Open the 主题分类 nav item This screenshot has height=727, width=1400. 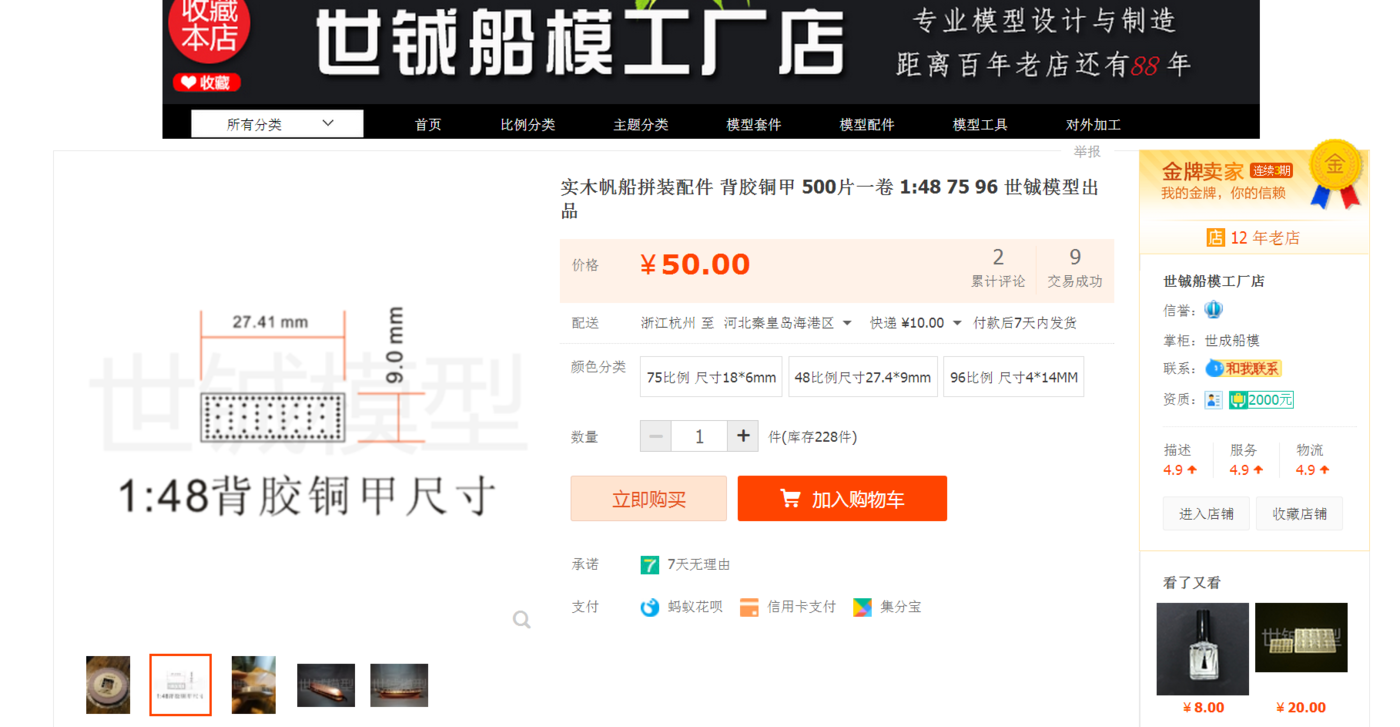(x=641, y=125)
